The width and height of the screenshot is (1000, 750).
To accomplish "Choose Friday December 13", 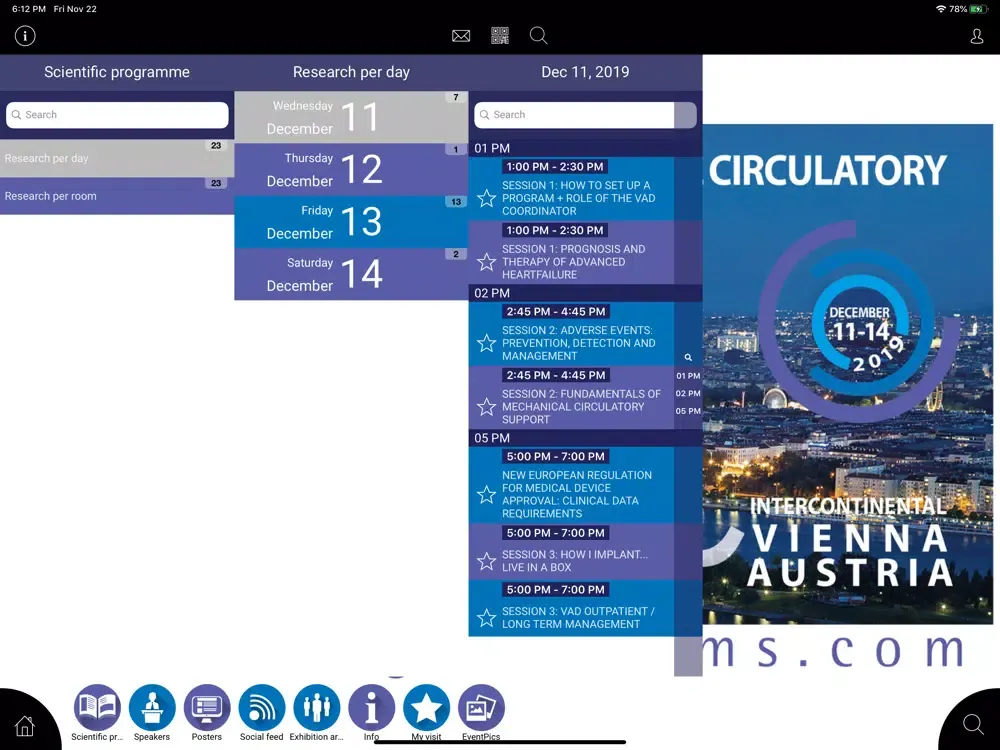I will coord(351,222).
